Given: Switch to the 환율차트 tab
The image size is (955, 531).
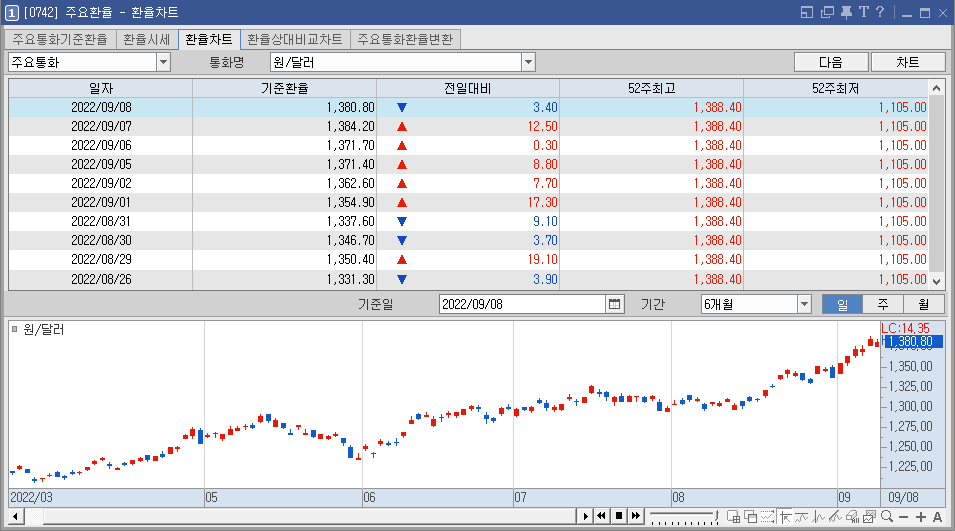Looking at the screenshot, I should pos(209,39).
